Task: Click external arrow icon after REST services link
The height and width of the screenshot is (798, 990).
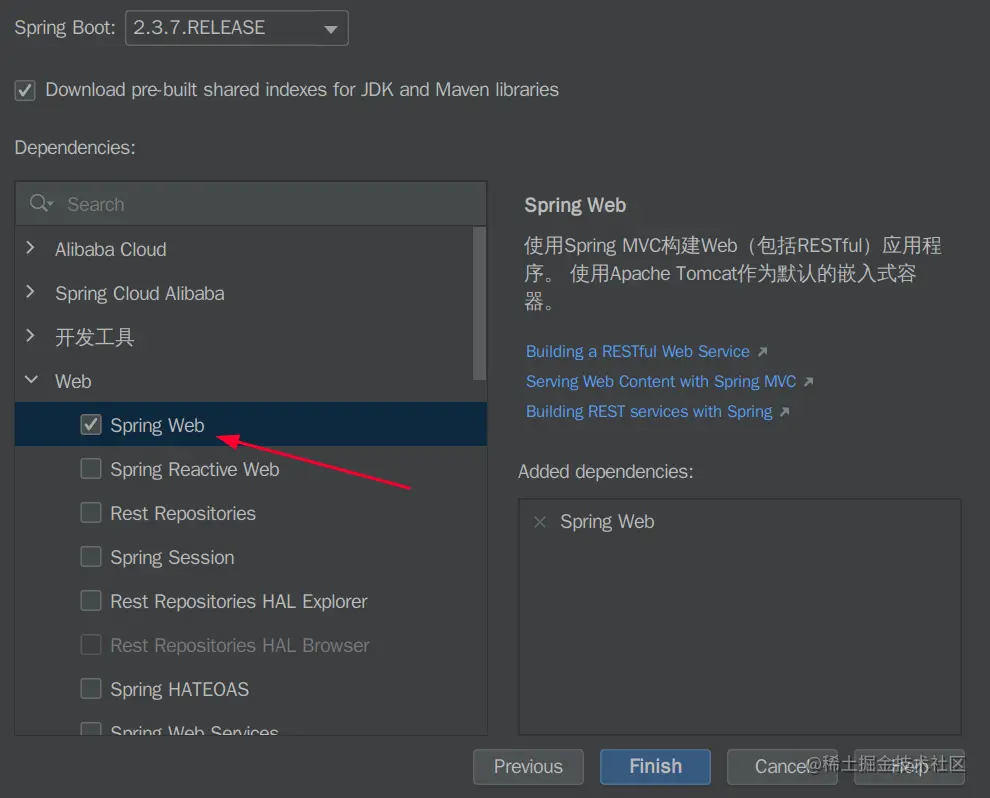Action: pos(785,412)
